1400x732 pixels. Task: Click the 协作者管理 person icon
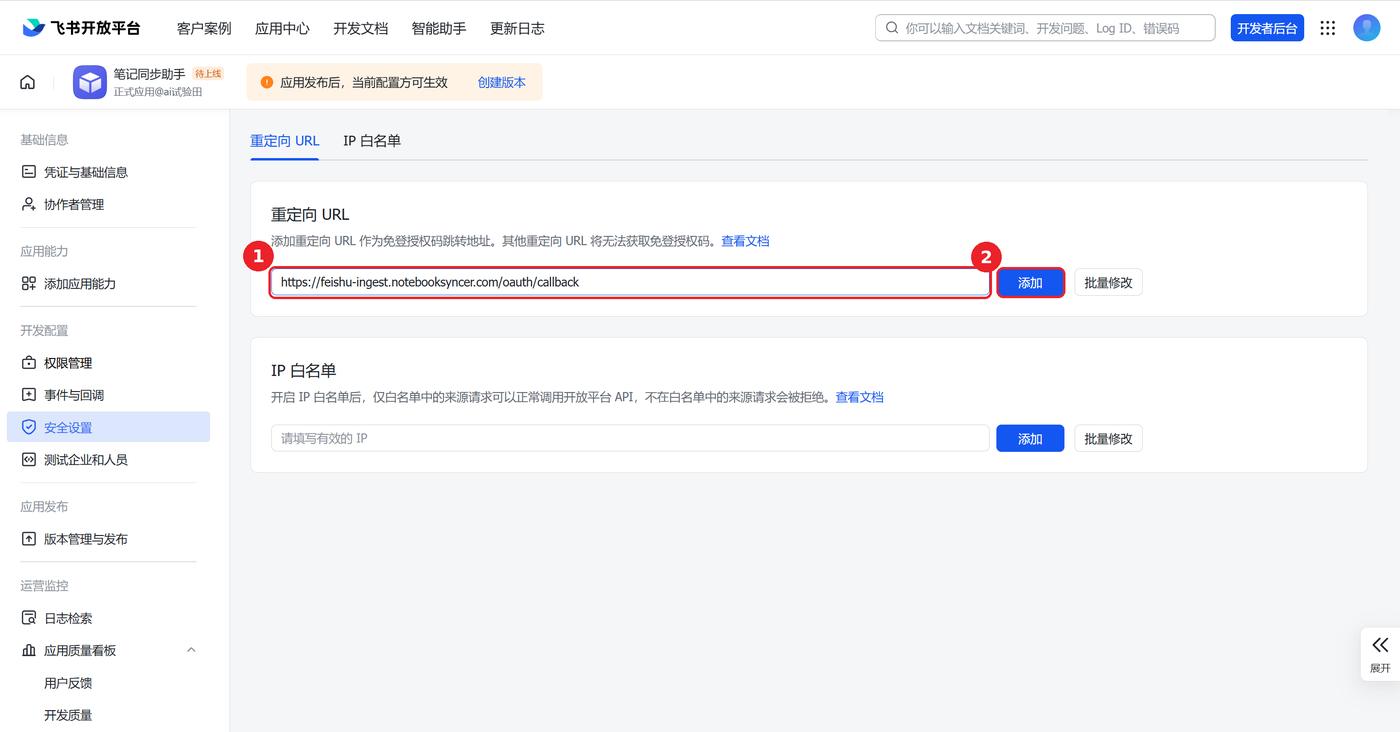[x=29, y=204]
